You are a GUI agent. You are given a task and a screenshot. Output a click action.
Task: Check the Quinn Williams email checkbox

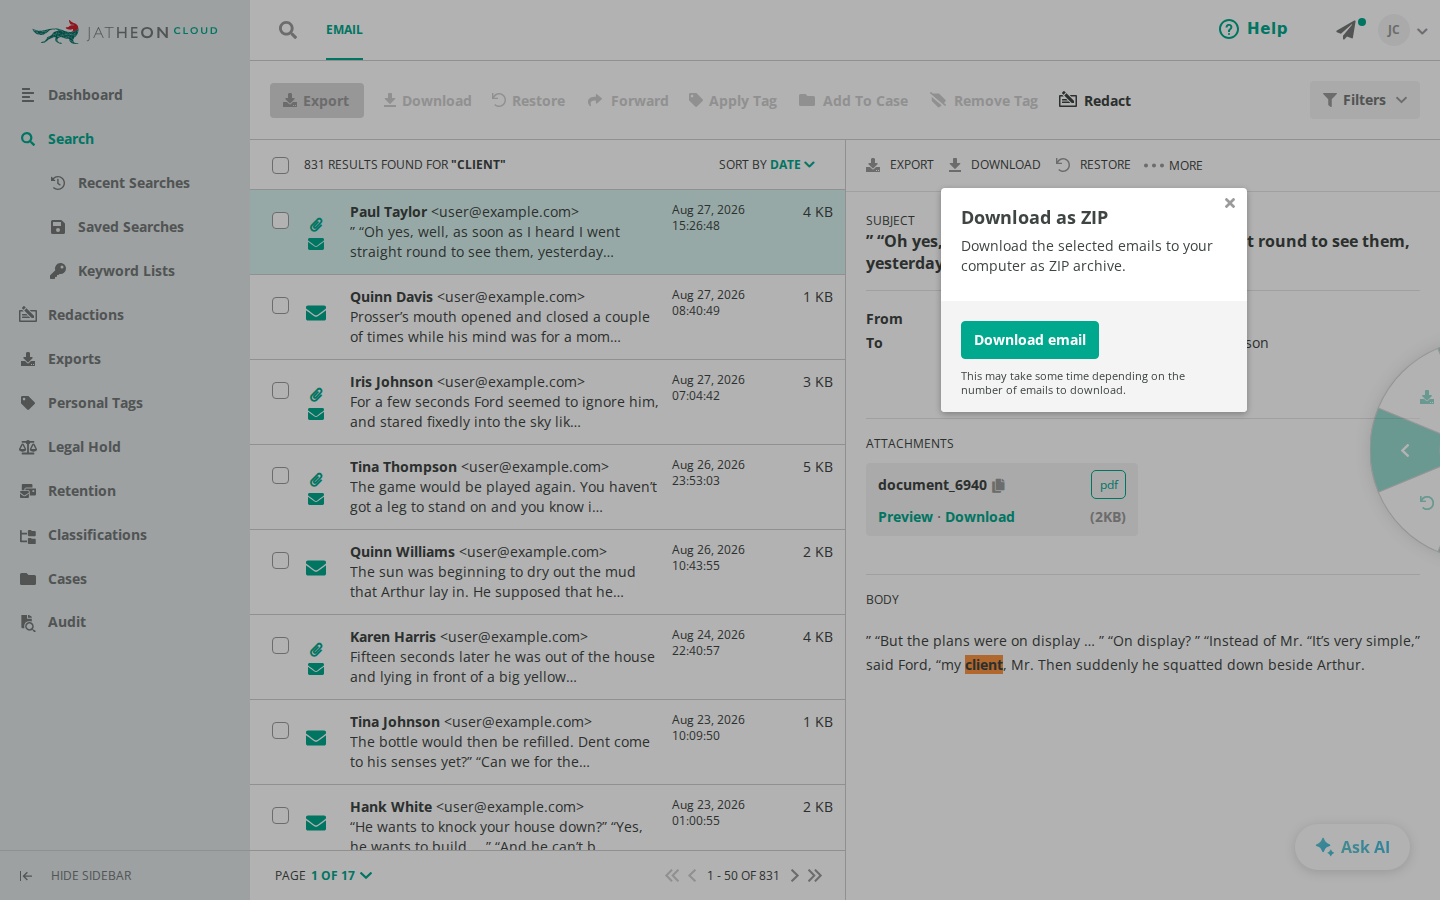281,560
